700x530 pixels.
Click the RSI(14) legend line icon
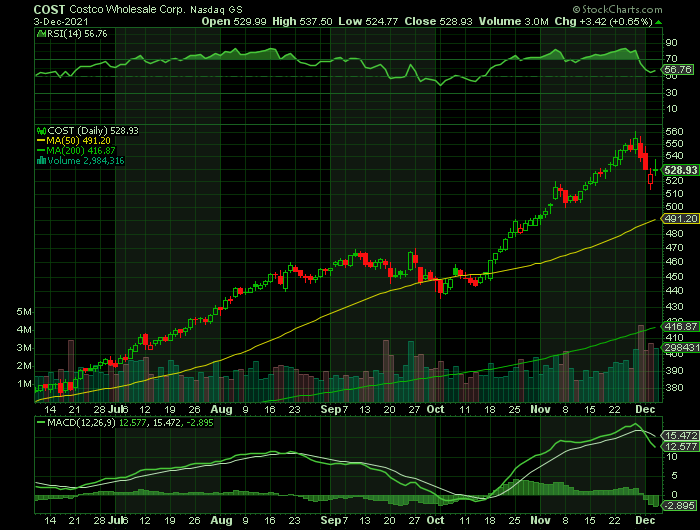tap(41, 33)
